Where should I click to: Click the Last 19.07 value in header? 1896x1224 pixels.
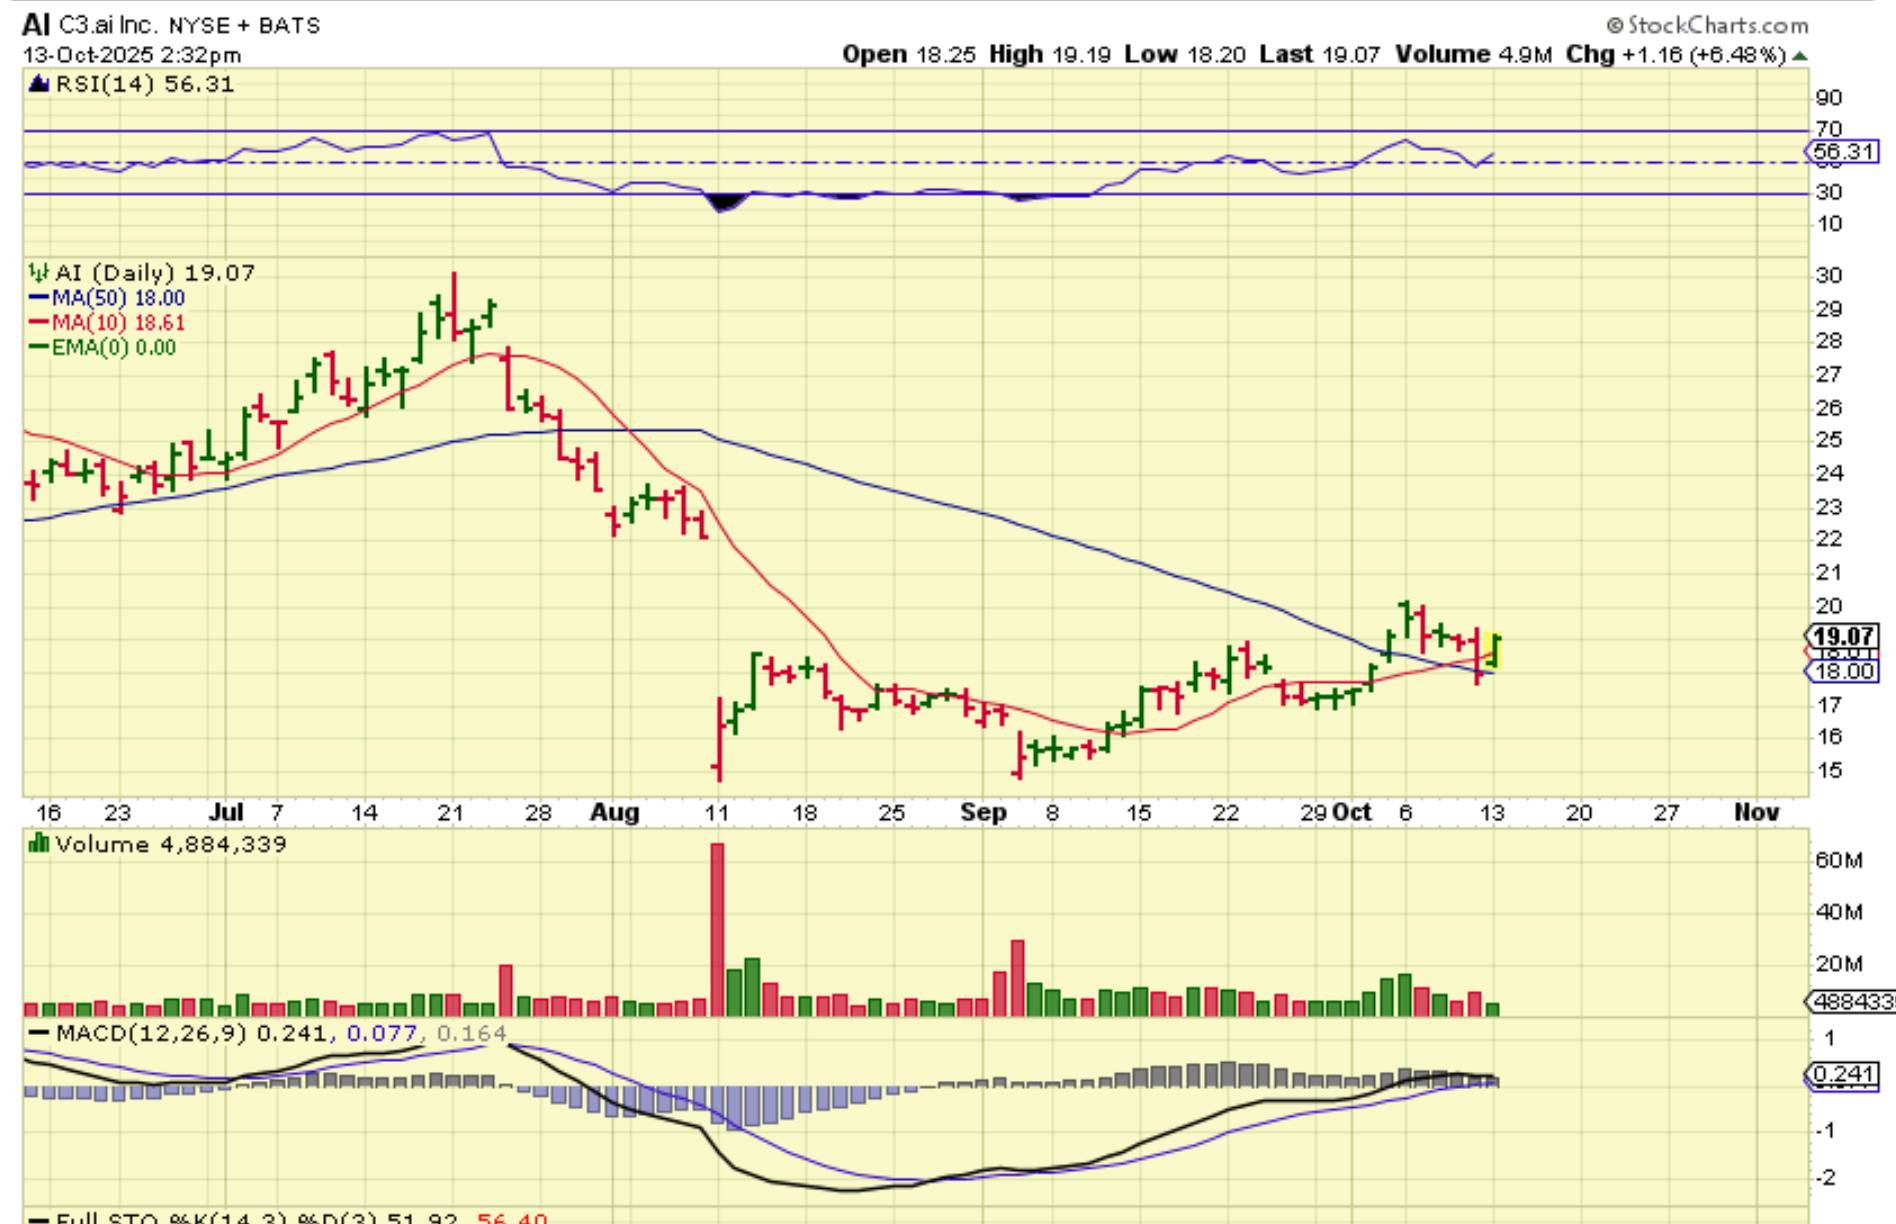(x=1320, y=54)
